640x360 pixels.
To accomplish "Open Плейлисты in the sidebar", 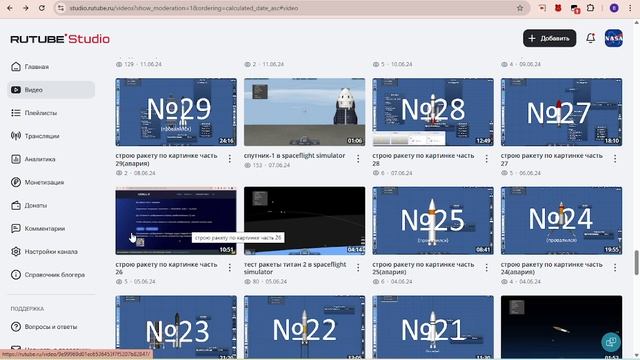I will (51, 113).
